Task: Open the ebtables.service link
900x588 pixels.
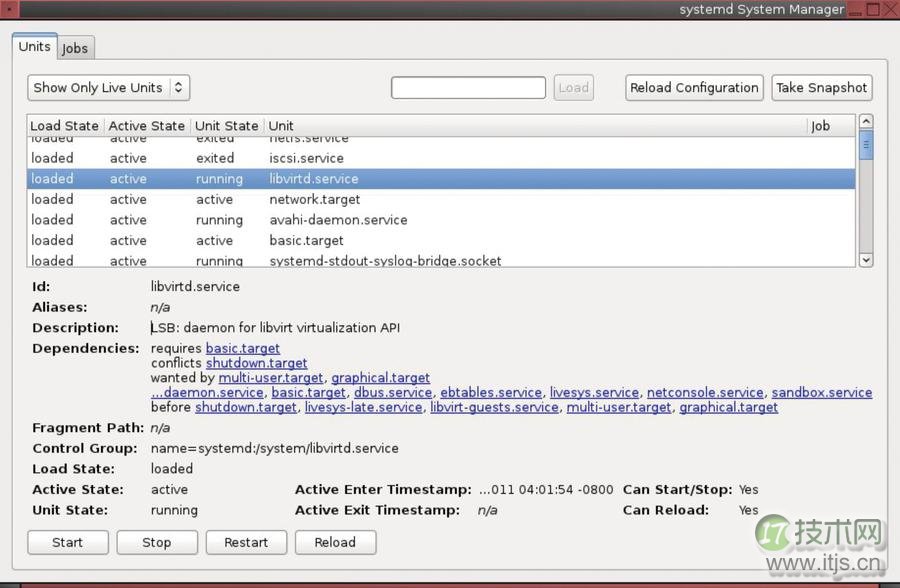Action: [x=491, y=392]
